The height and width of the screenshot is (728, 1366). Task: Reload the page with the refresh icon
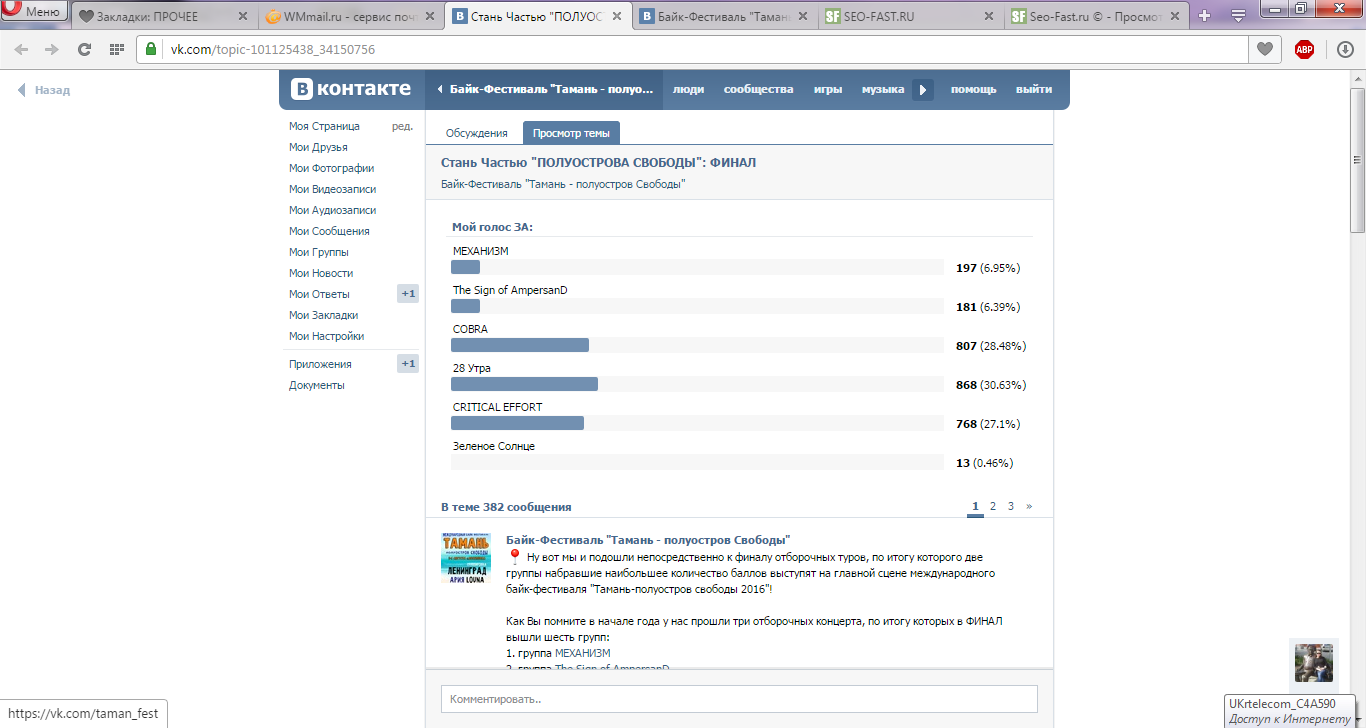tap(84, 49)
